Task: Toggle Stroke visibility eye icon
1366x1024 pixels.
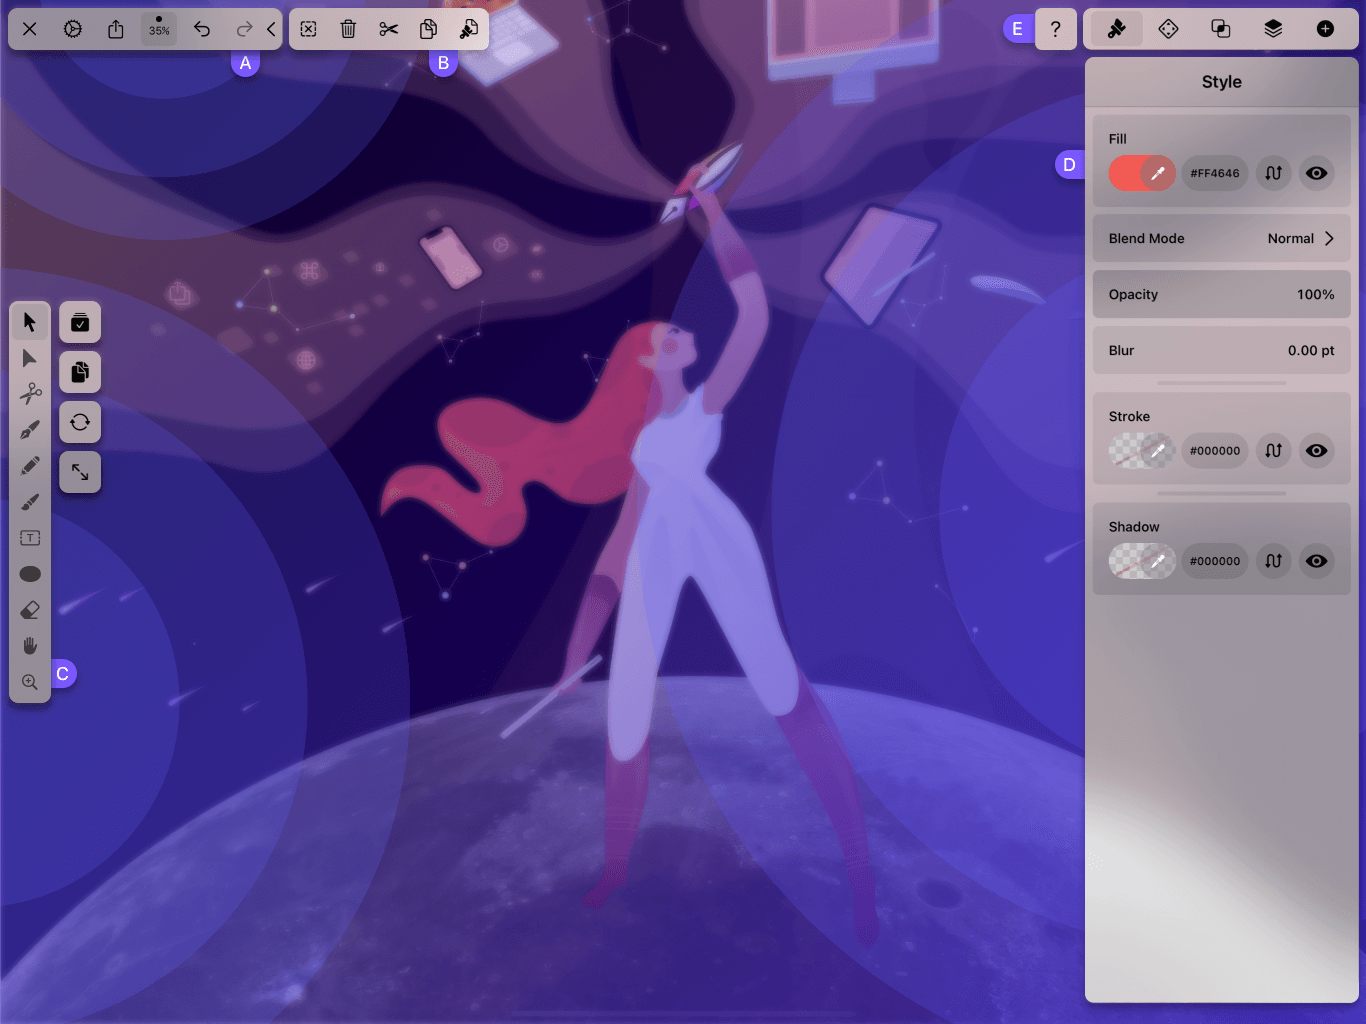Action: 1317,451
